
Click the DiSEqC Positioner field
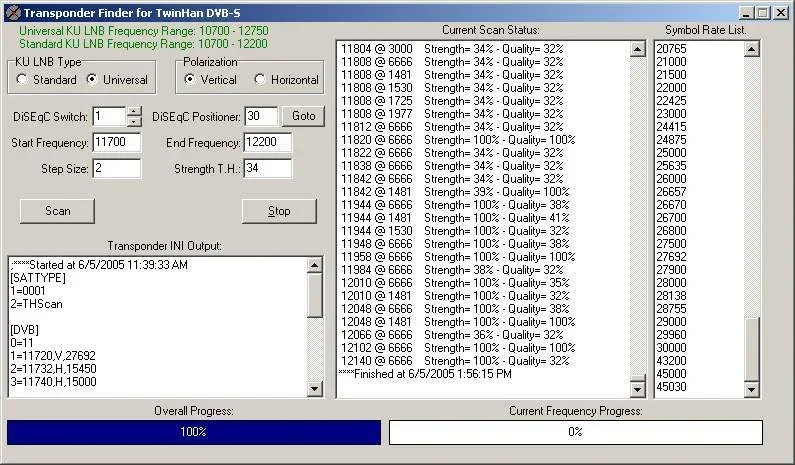coord(262,116)
